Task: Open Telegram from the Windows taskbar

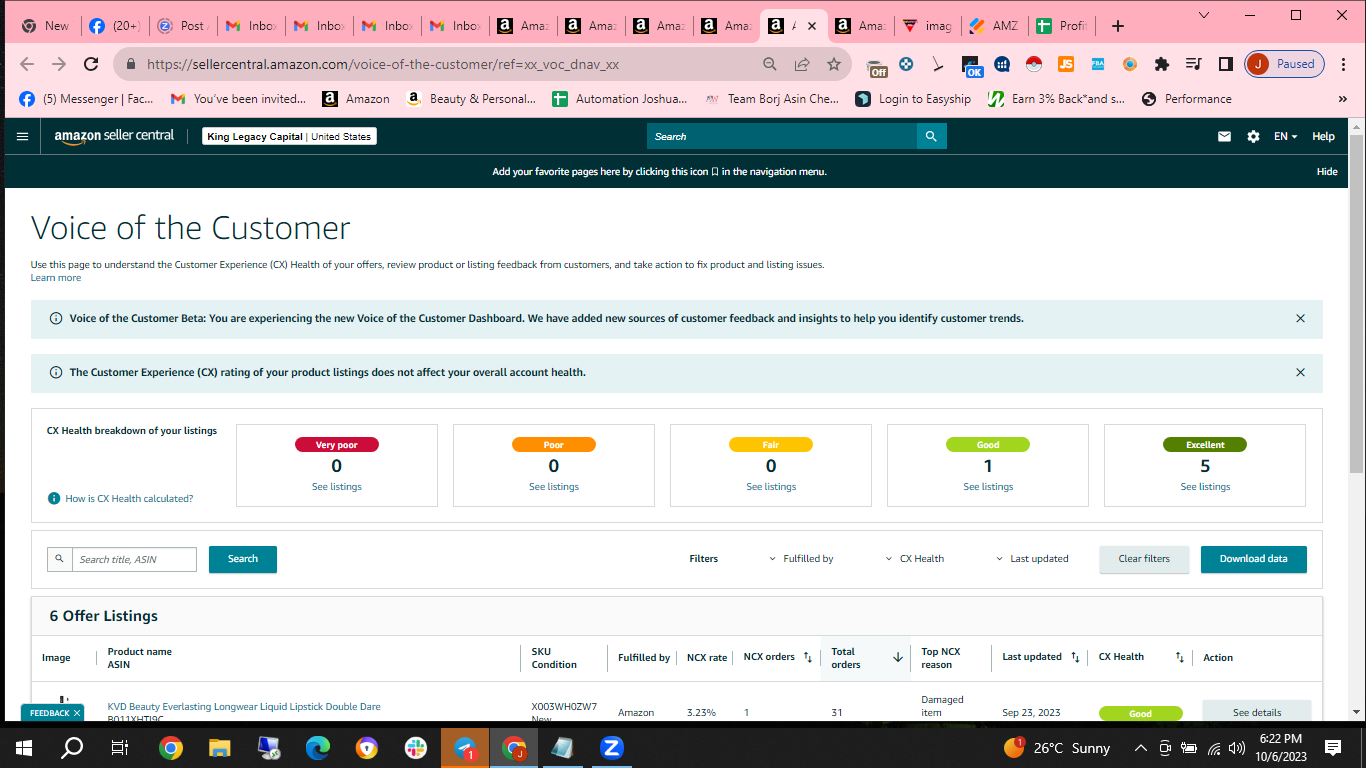Action: coord(465,748)
